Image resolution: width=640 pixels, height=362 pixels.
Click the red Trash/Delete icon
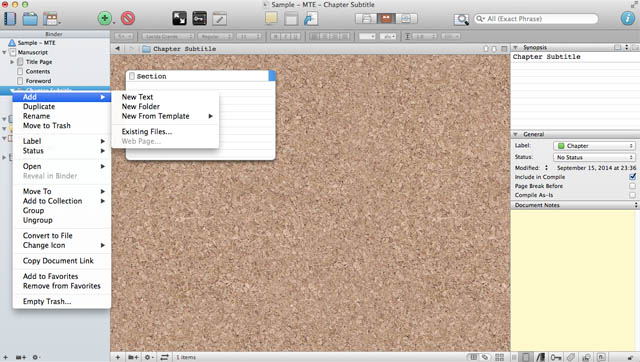[x=128, y=18]
